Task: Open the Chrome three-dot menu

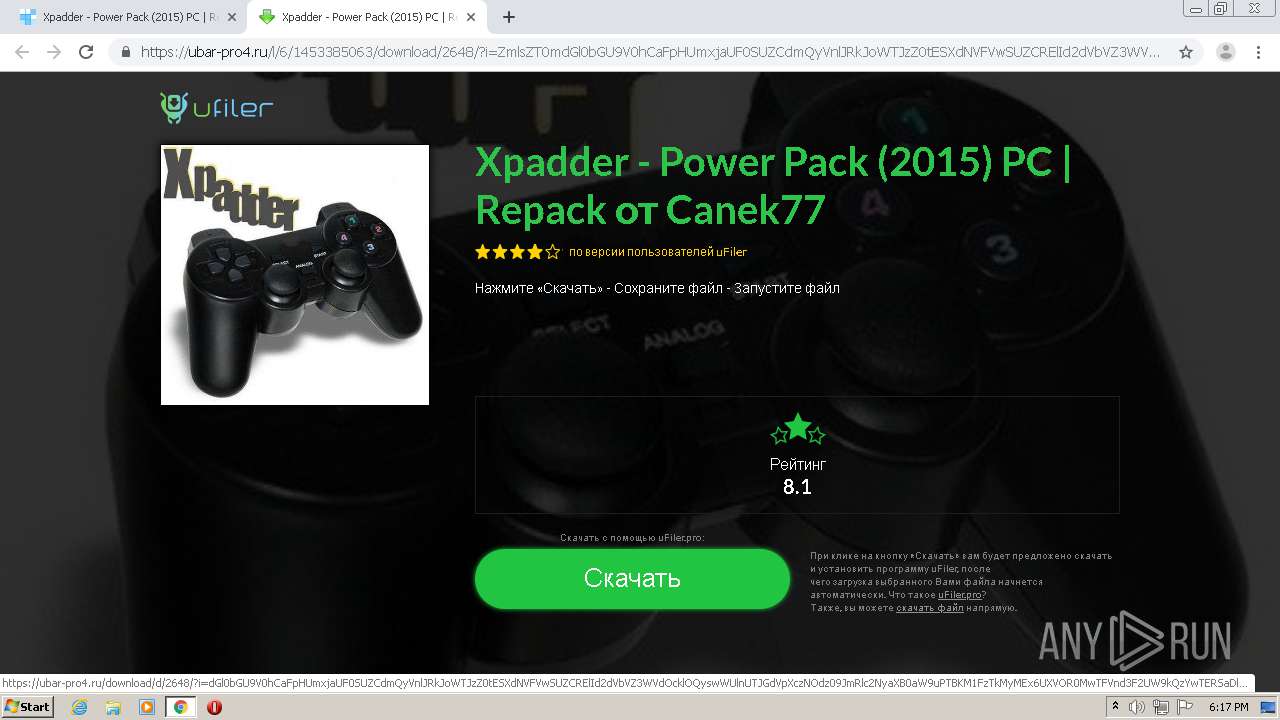Action: pos(1258,52)
